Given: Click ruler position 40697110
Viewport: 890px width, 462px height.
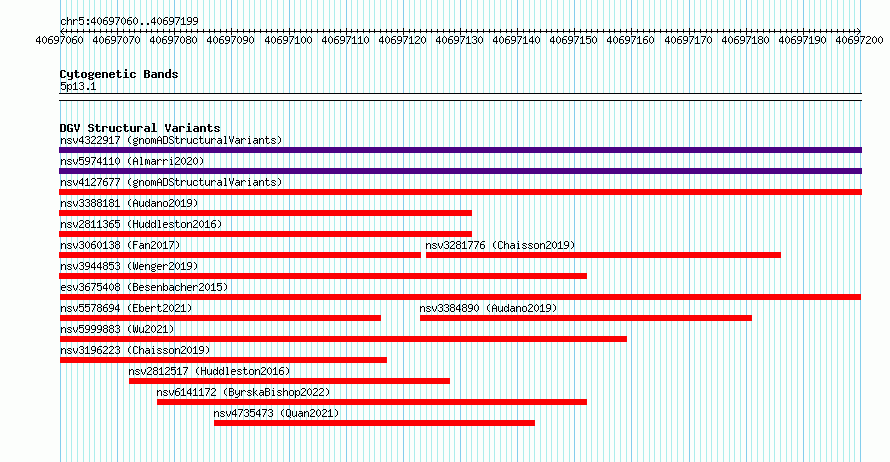Looking at the screenshot, I should click(x=345, y=40).
